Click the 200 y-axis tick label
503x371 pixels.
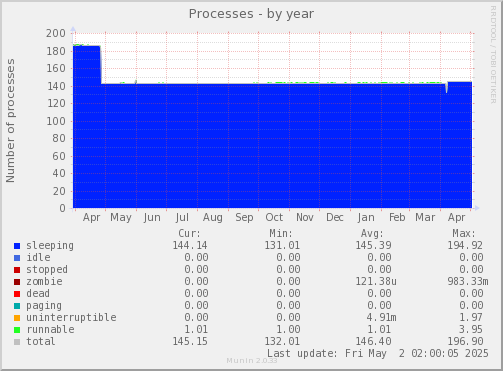click(x=56, y=33)
